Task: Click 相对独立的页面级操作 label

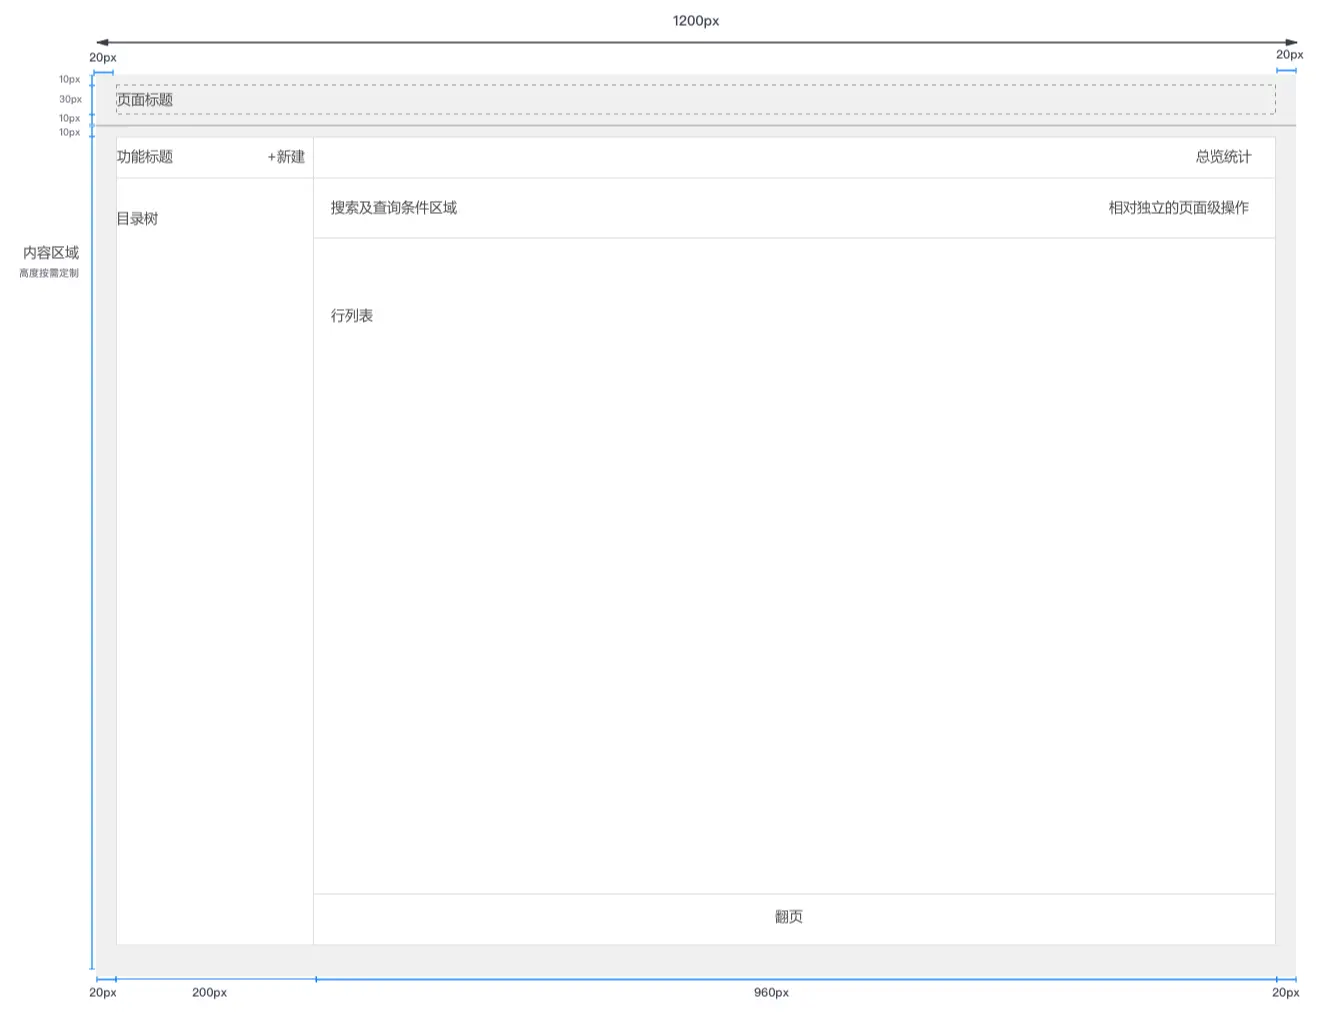Action: (1178, 208)
